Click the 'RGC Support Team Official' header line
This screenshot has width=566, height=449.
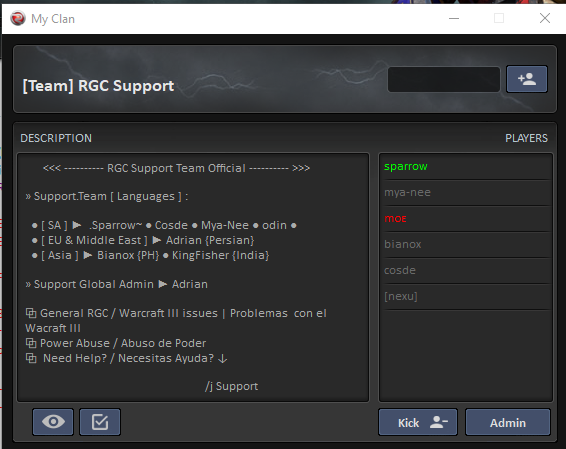coord(176,168)
